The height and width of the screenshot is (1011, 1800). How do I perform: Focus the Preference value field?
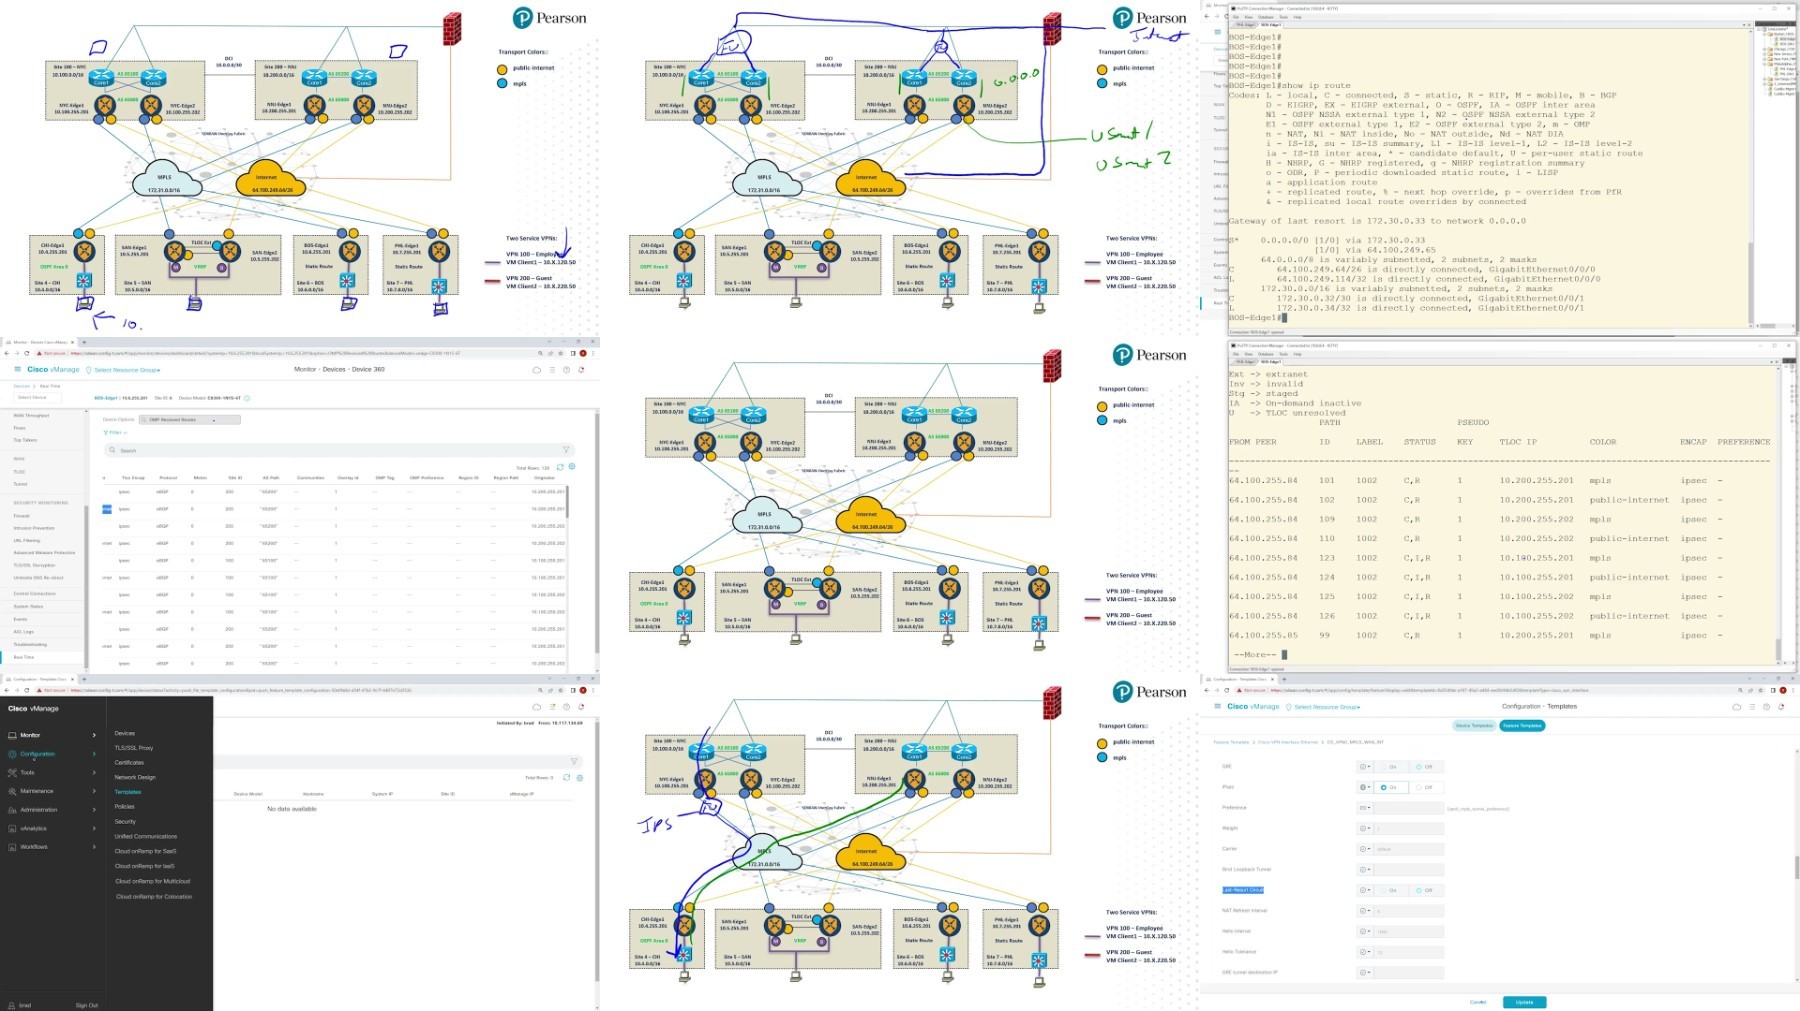tap(1411, 808)
